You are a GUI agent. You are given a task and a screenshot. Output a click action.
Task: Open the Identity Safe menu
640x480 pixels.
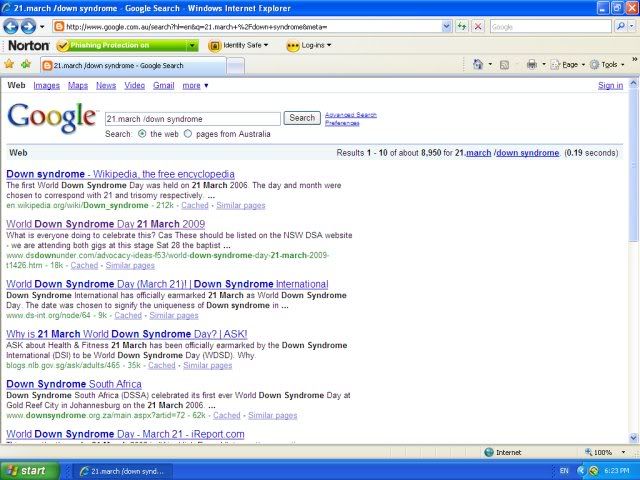(246, 45)
